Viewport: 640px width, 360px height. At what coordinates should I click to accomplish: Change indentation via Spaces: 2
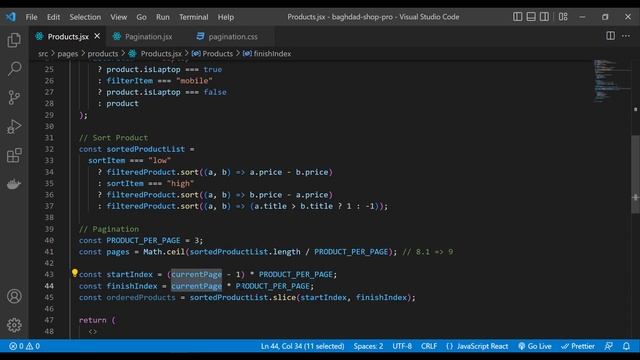coord(368,346)
